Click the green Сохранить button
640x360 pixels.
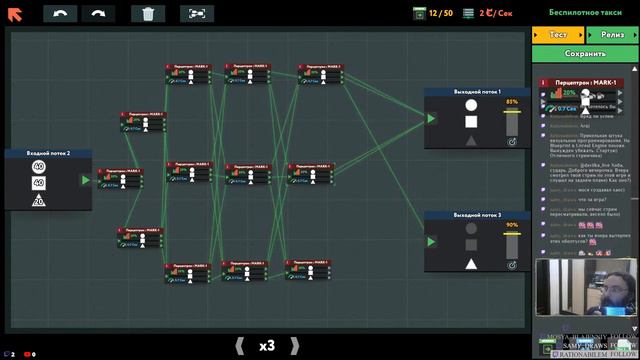coord(585,53)
